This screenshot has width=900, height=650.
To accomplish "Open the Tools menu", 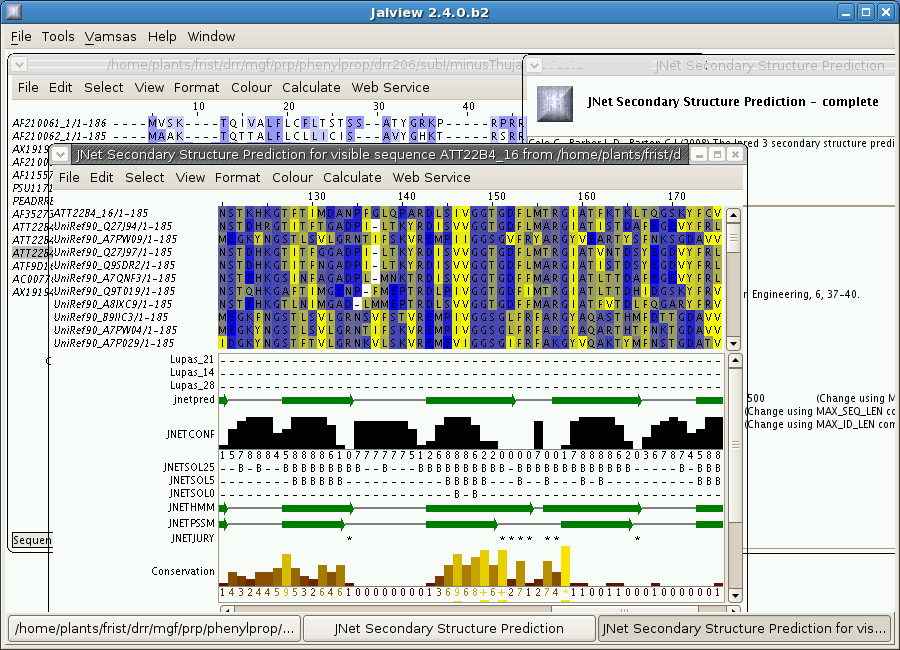I will [x=58, y=37].
